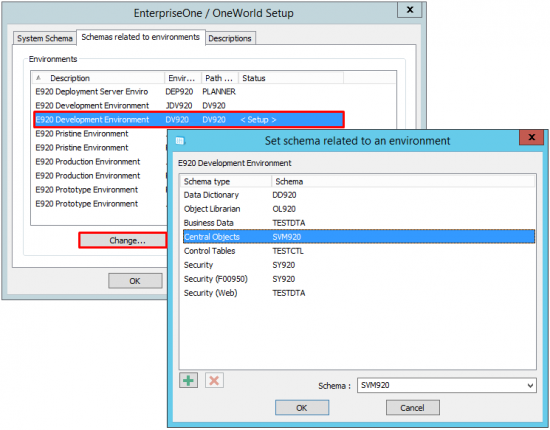The height and width of the screenshot is (430, 550).
Task: Click the PLANNER path code cell
Action: (219, 92)
